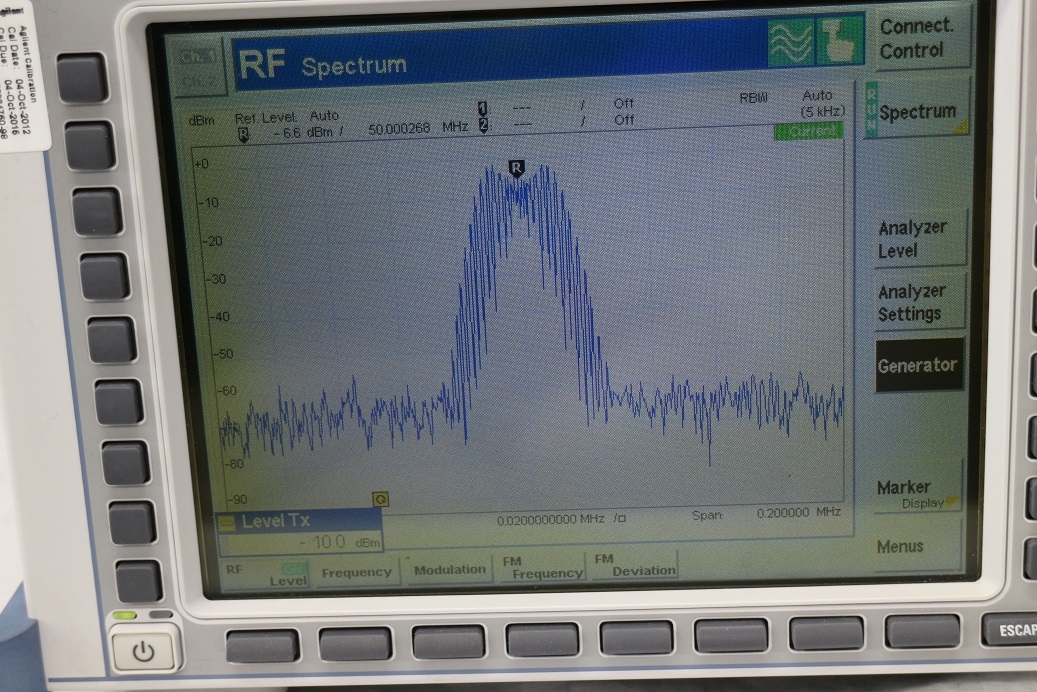This screenshot has width=1037, height=692.
Task: Select the Modulation tab at bottom
Action: 450,570
